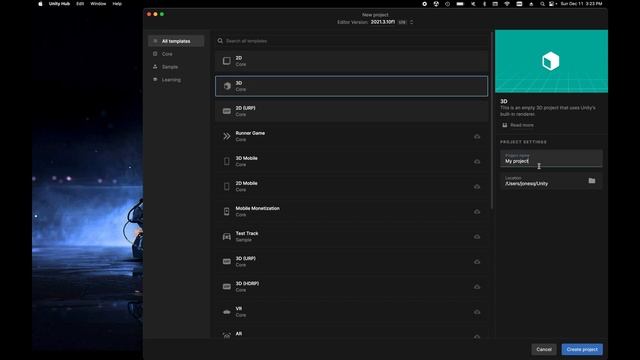This screenshot has height=360, width=640.
Task: Select the 2D Core template
Action: pos(351,61)
